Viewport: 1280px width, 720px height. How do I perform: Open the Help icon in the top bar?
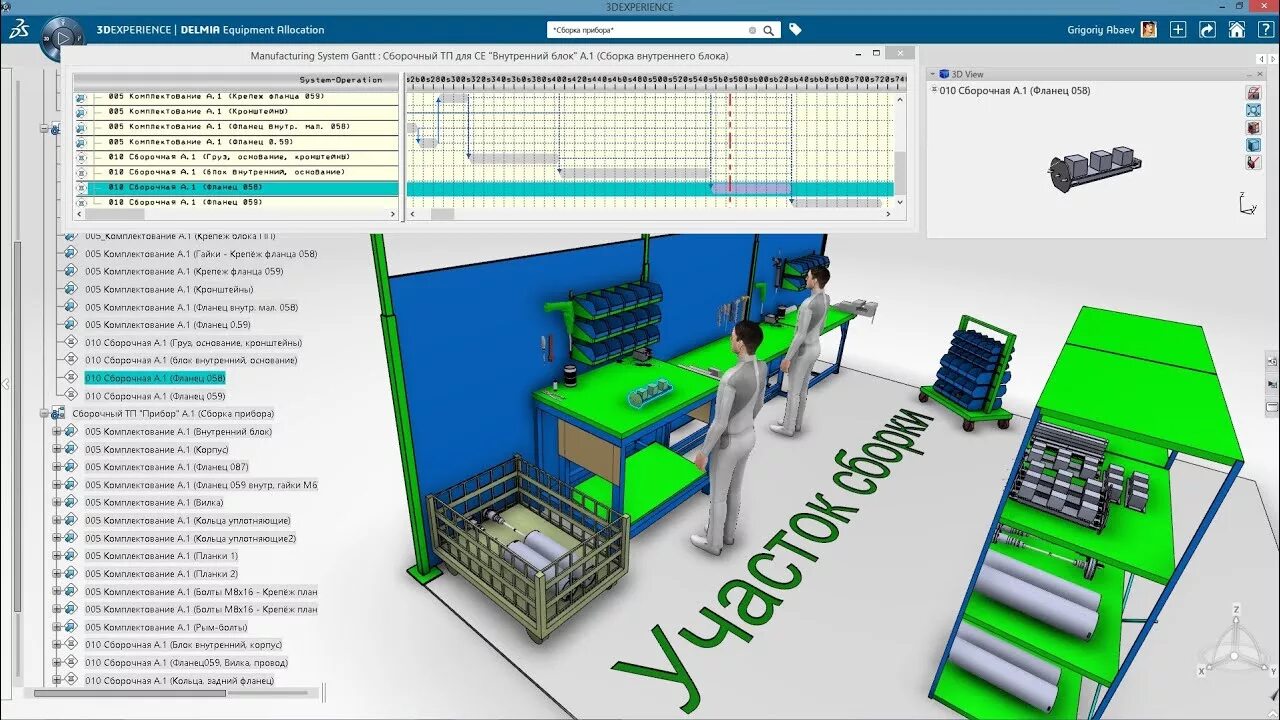tap(1268, 29)
